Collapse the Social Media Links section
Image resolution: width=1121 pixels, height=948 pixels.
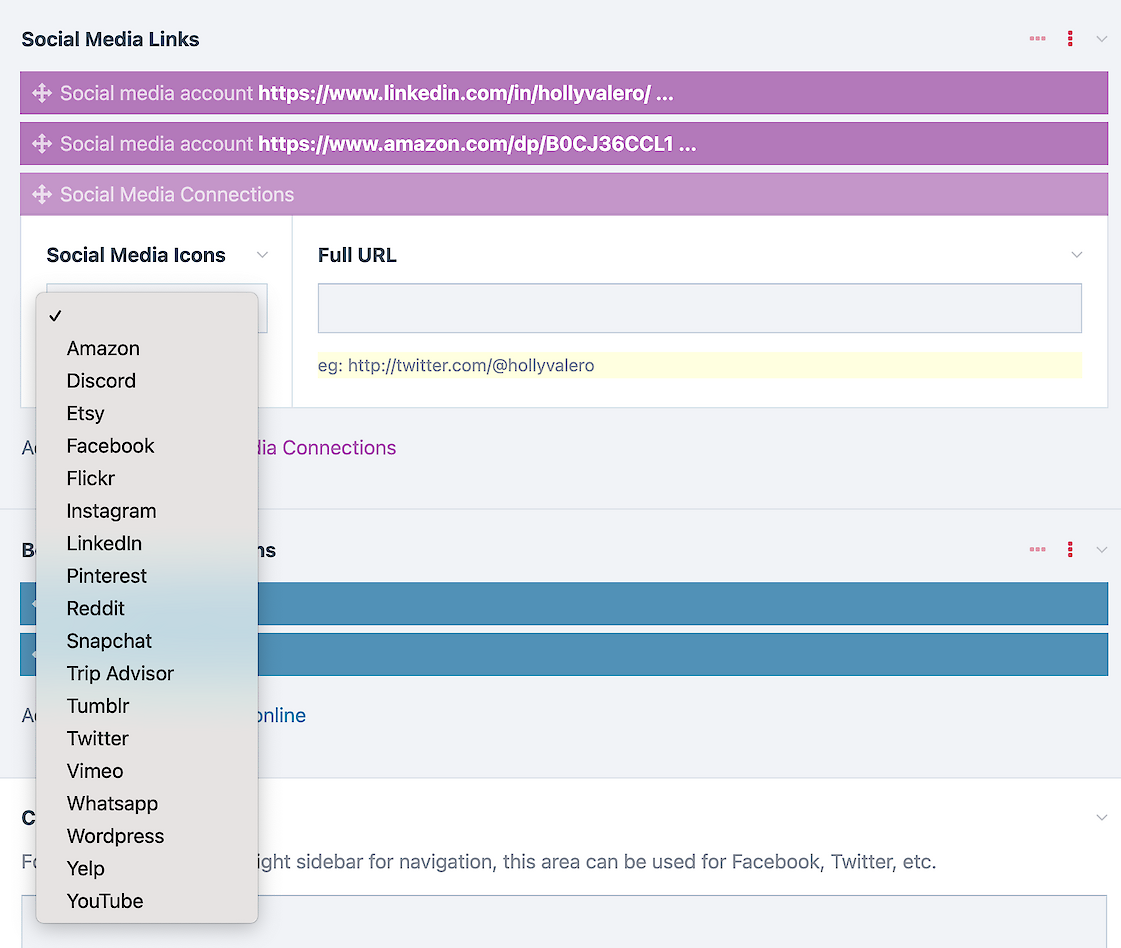(1102, 39)
